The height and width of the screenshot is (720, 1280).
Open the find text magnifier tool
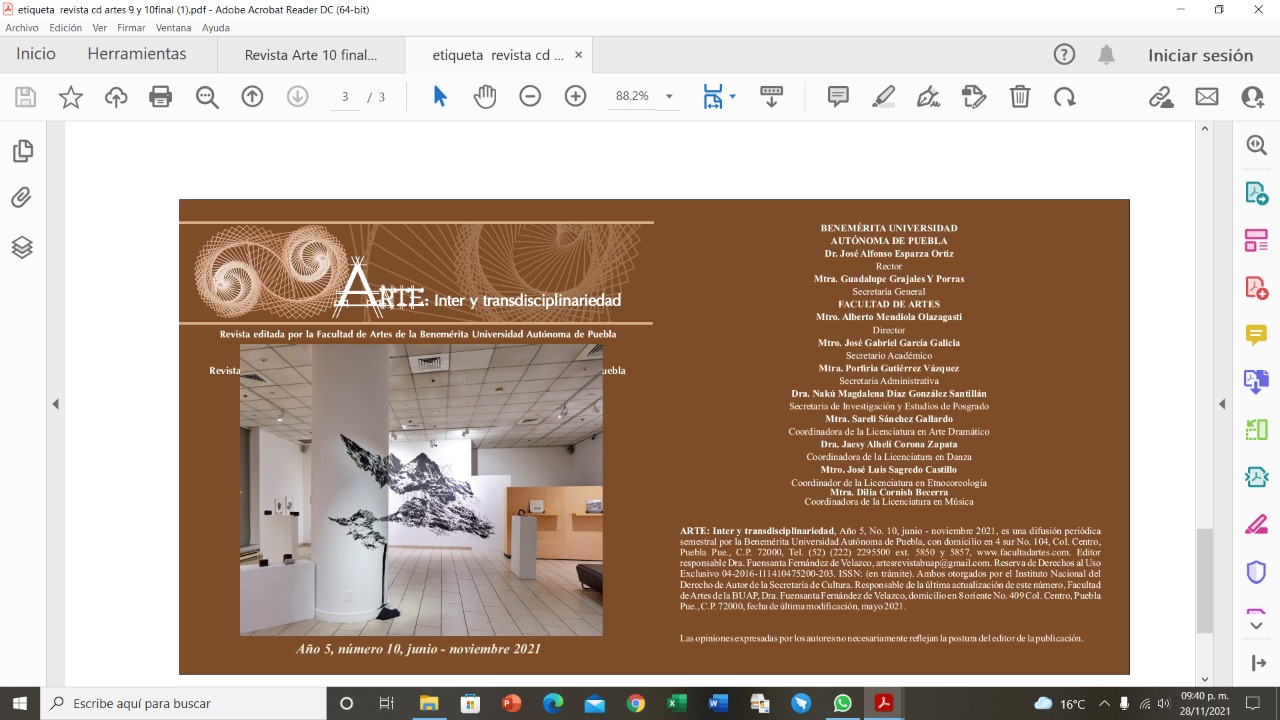207,97
